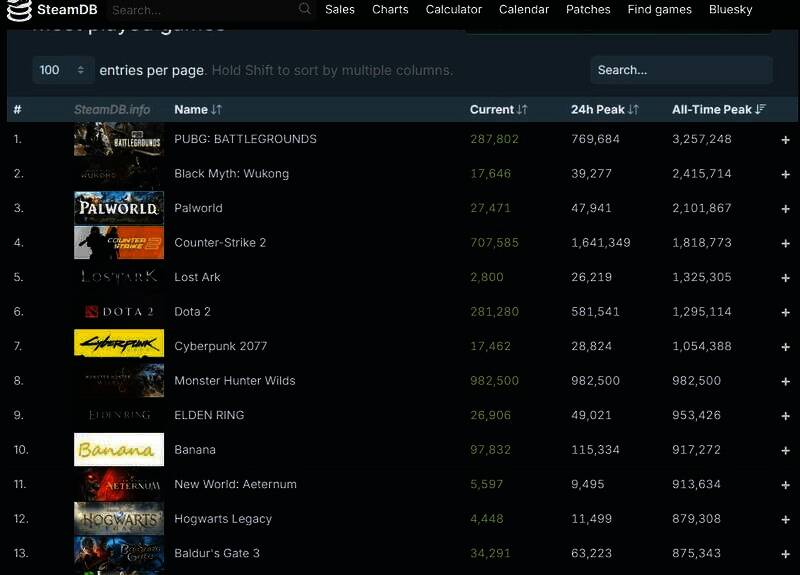Sort by All-Time Peak column header
This screenshot has height=575, width=800.
[718, 109]
